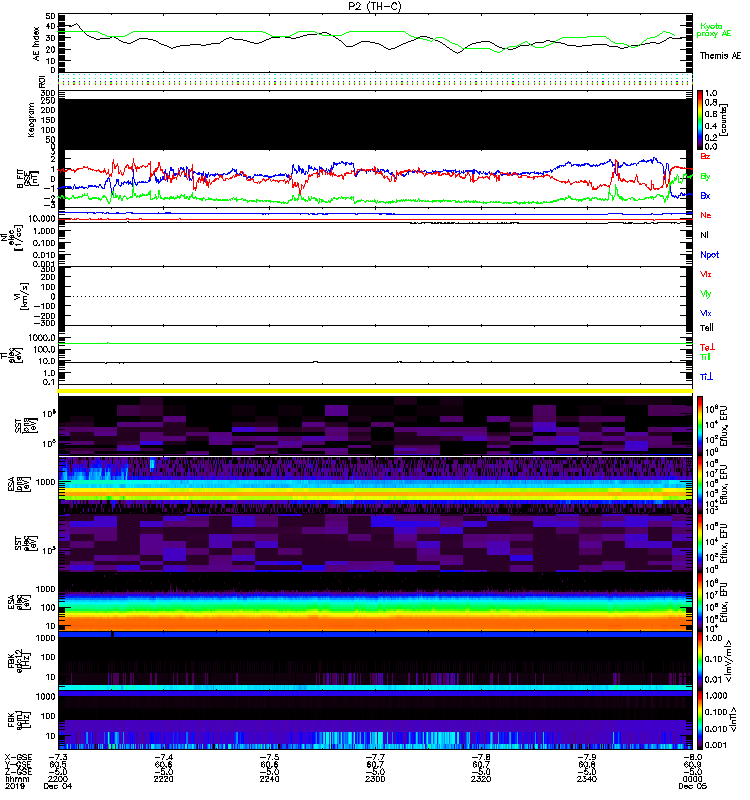This screenshot has width=750, height=800.
Task: Click the plot title P2 (TH-C)
Action: click(374, 6)
